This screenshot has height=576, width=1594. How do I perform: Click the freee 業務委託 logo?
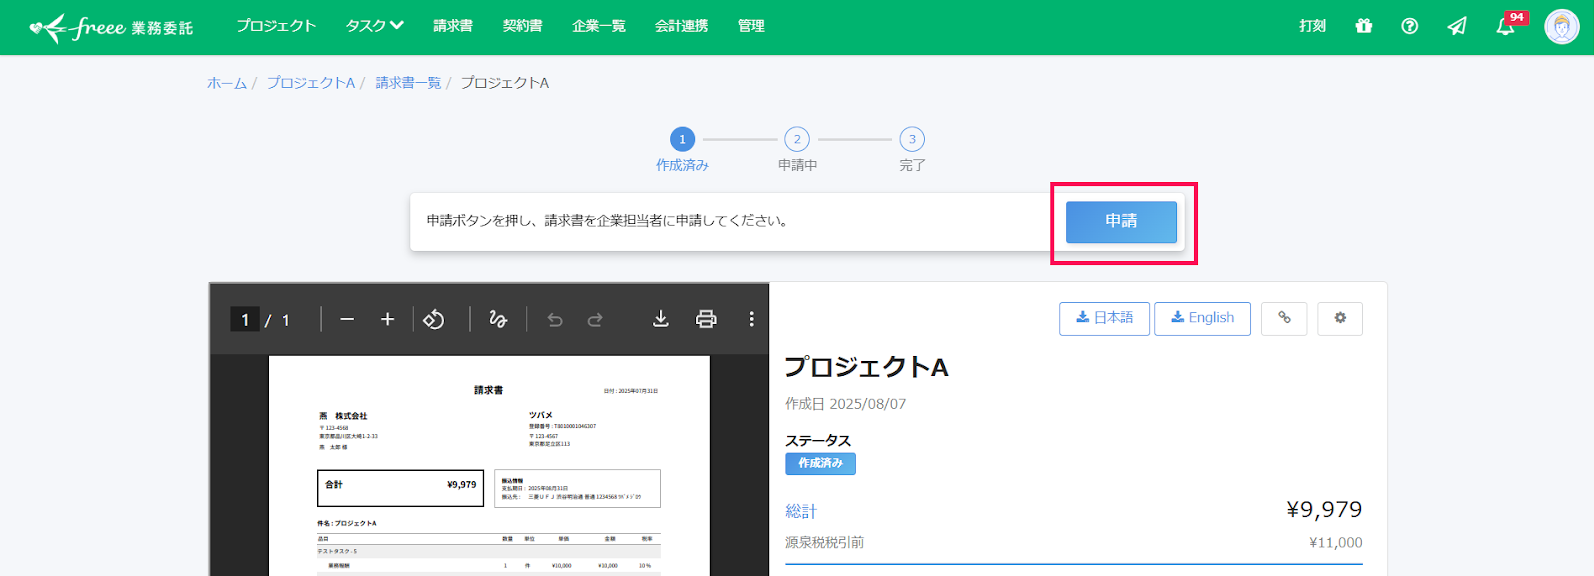coord(112,27)
